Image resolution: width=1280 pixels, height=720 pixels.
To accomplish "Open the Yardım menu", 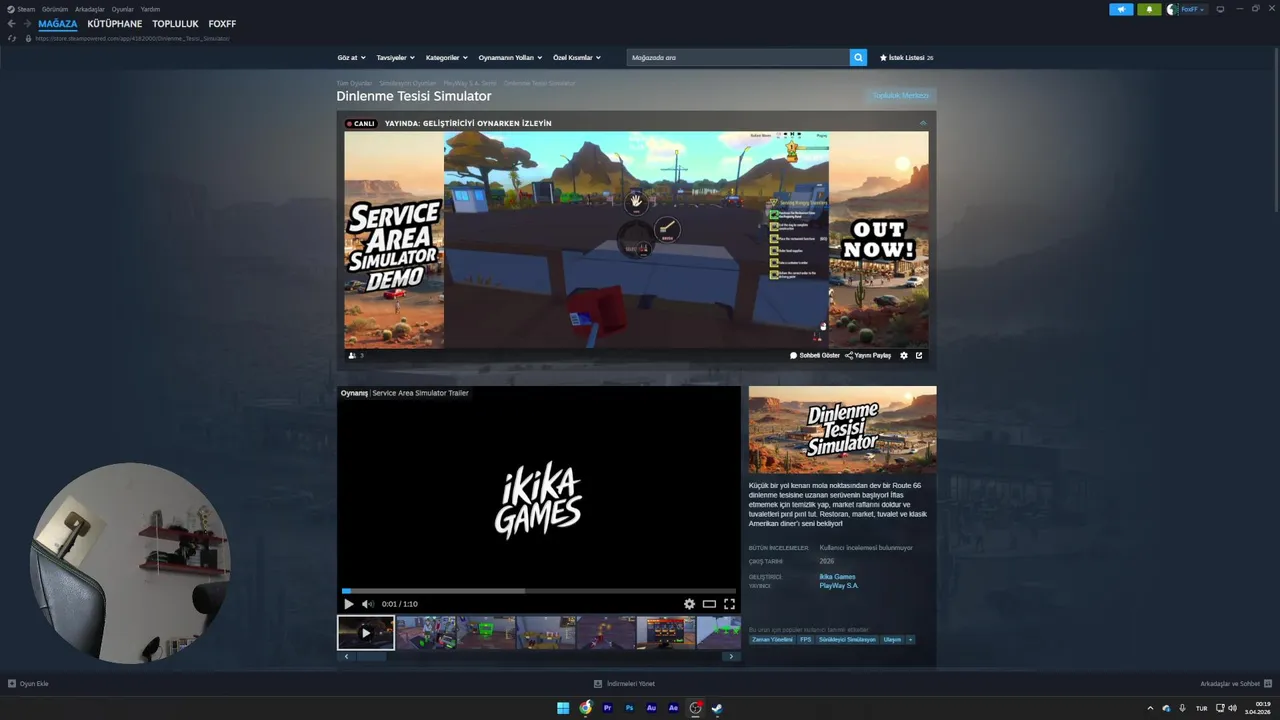I will click(x=150, y=9).
